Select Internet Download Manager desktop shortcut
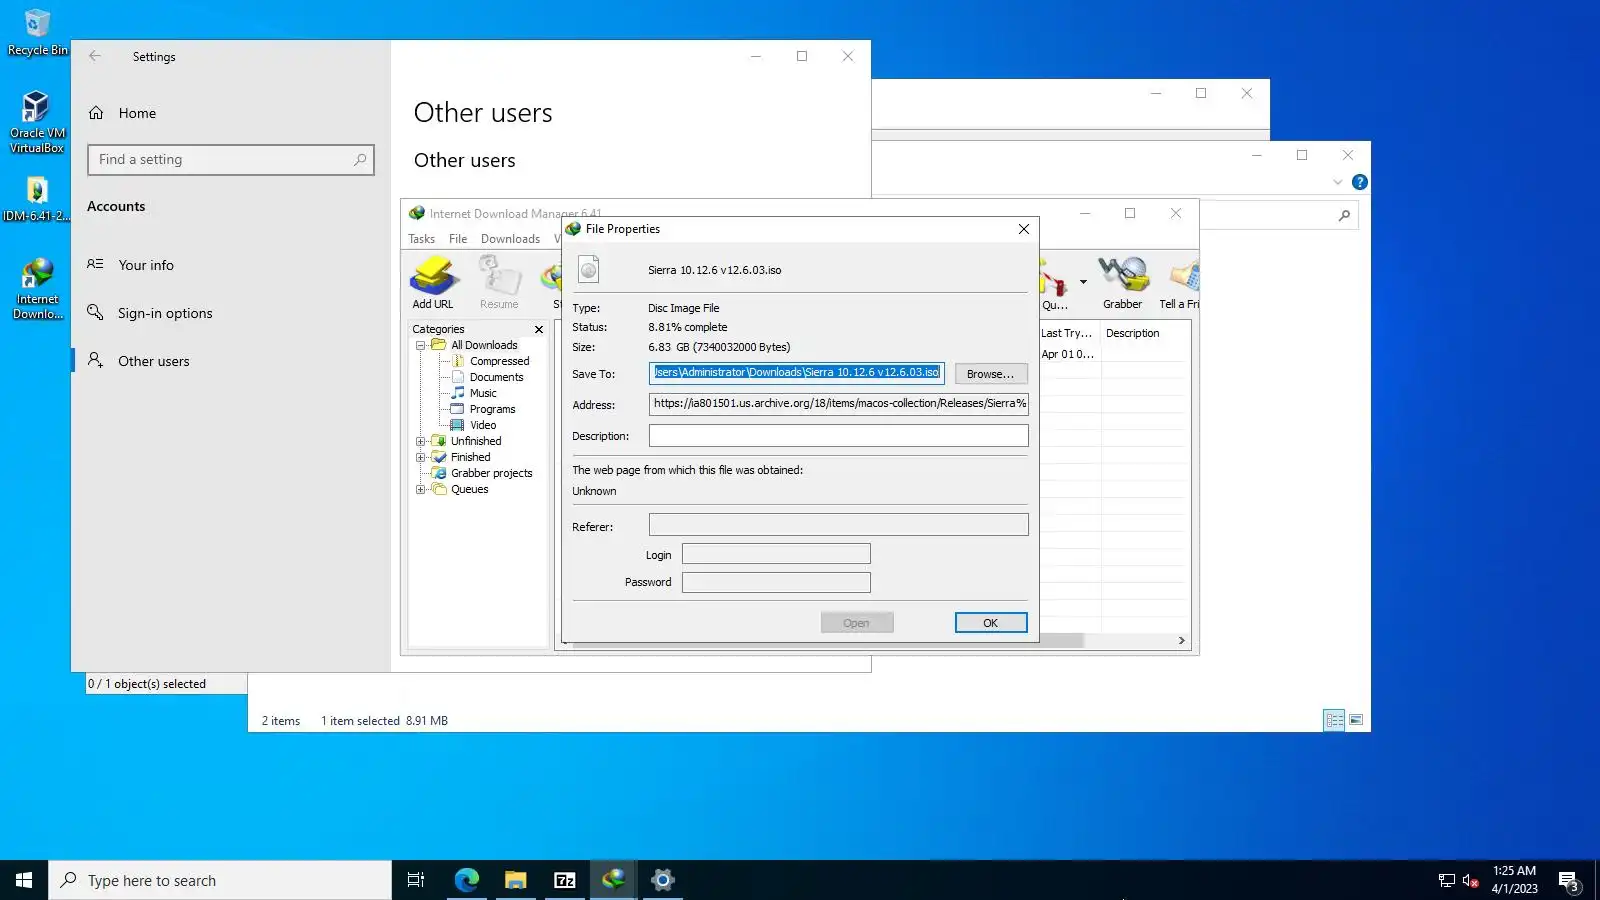The width and height of the screenshot is (1600, 900). click(37, 289)
